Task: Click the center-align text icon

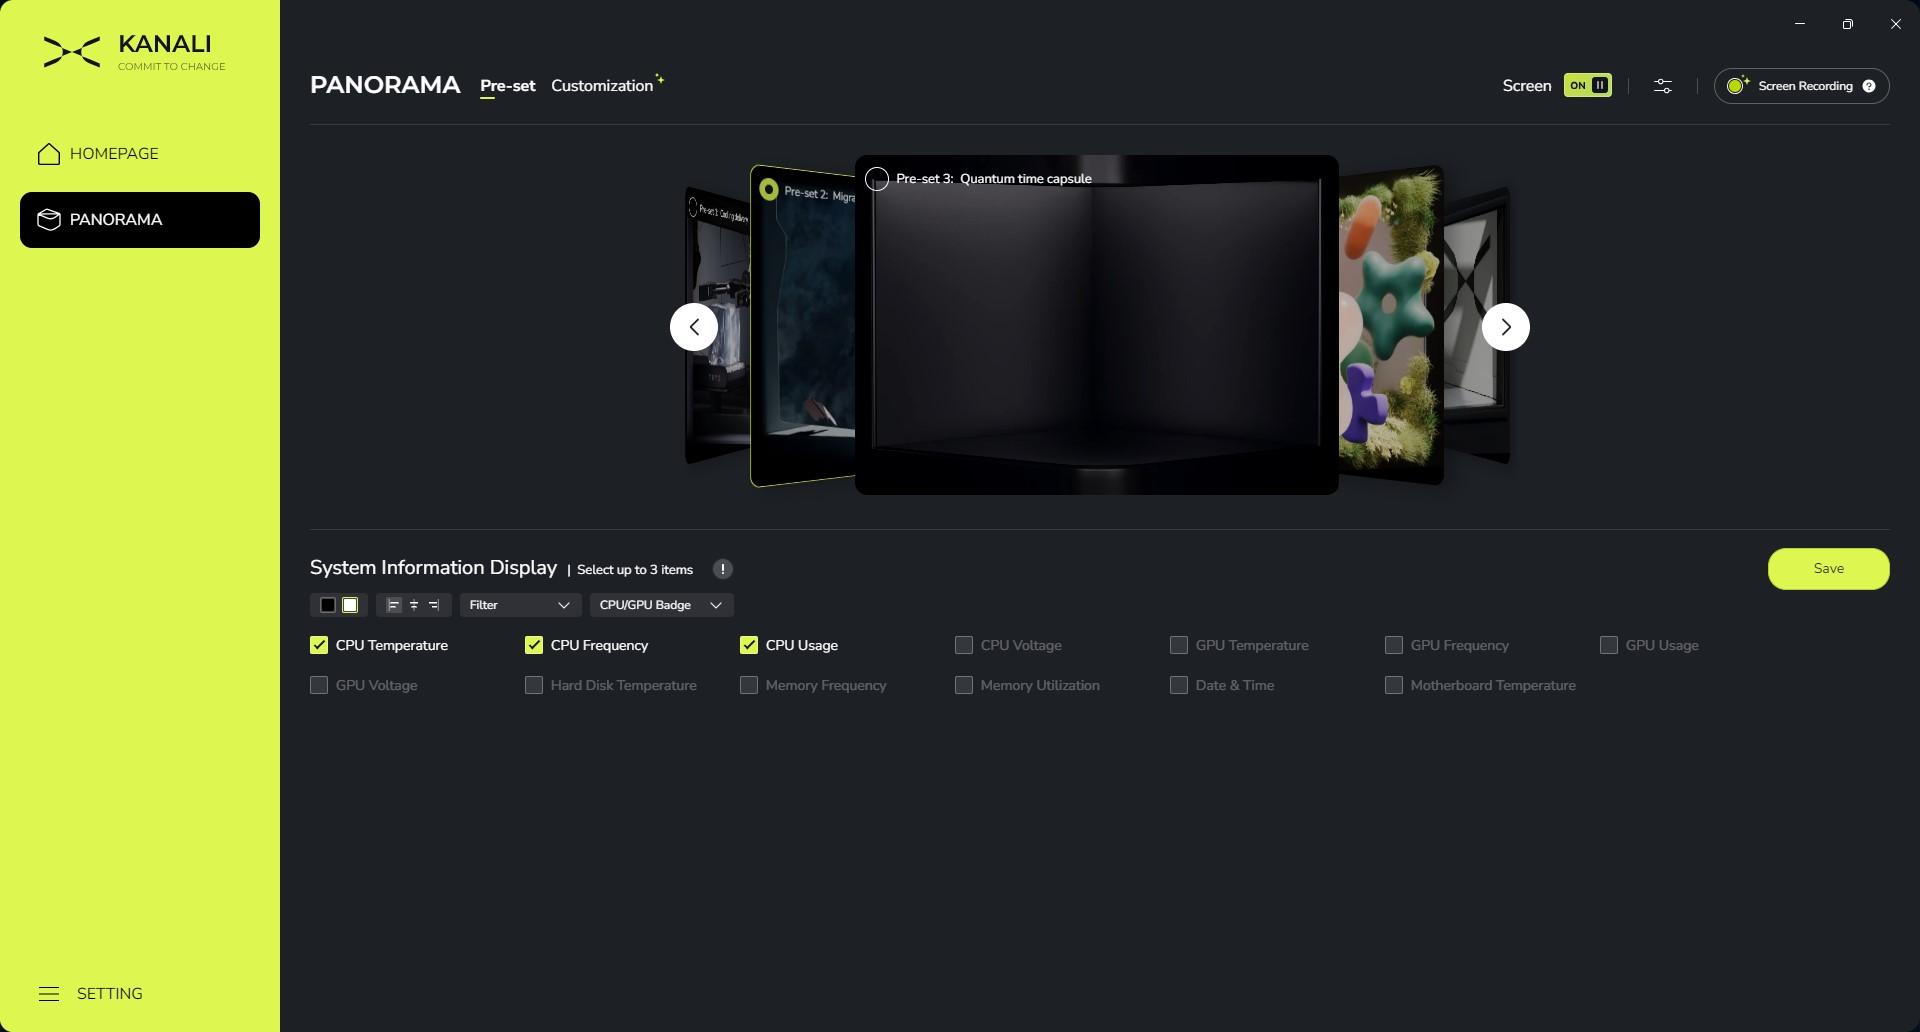Action: pos(414,605)
